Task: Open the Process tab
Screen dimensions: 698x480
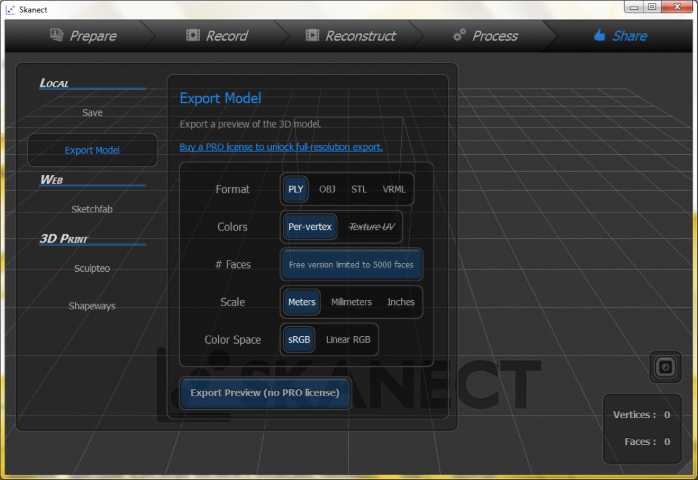Action: (x=485, y=36)
